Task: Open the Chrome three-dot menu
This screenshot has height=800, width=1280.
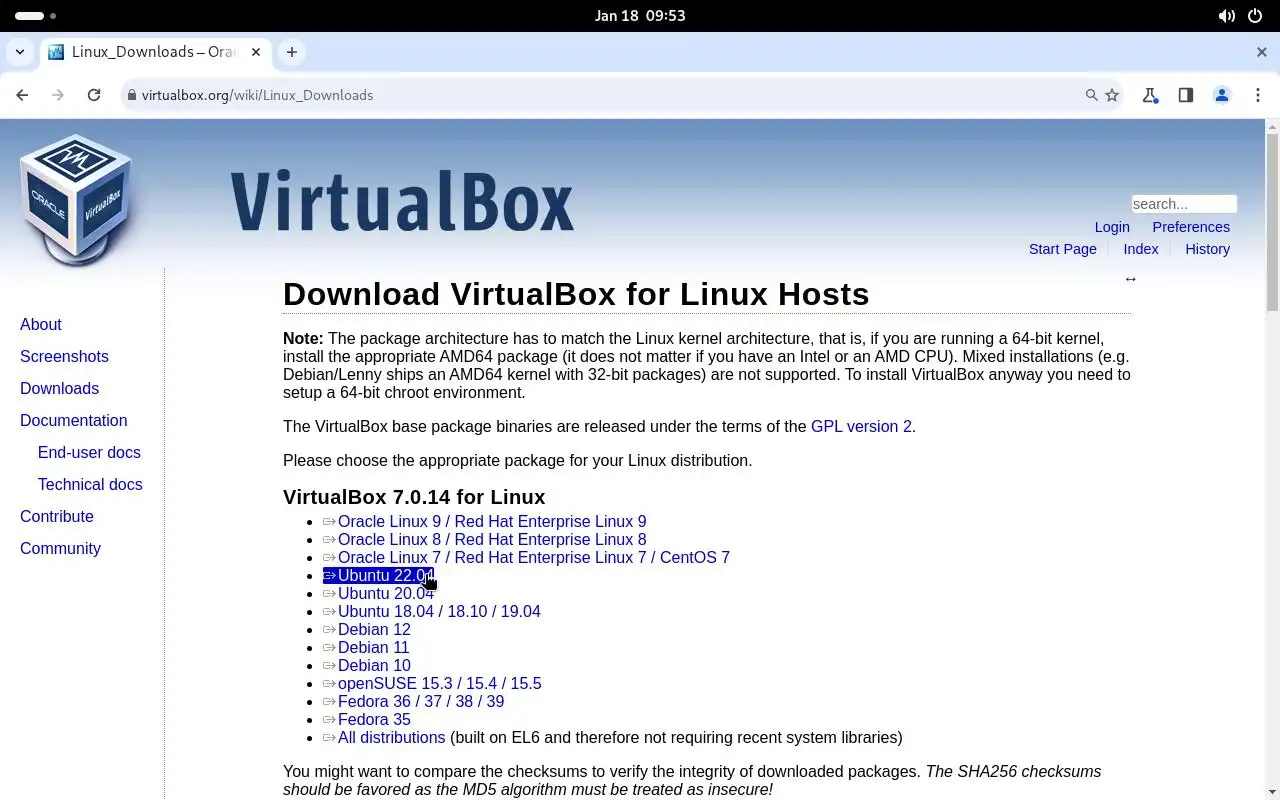Action: pos(1257,95)
